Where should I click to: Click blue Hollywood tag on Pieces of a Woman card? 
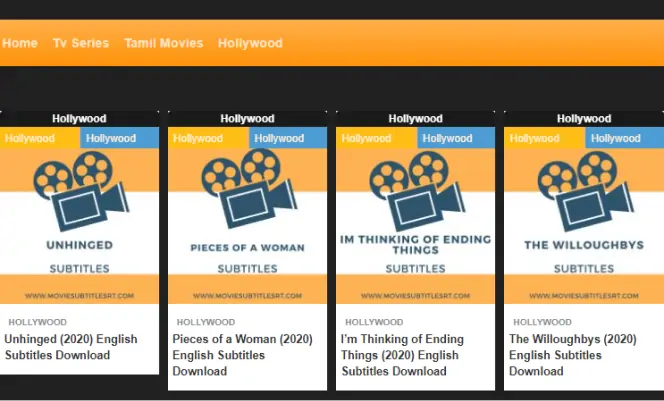[288, 138]
